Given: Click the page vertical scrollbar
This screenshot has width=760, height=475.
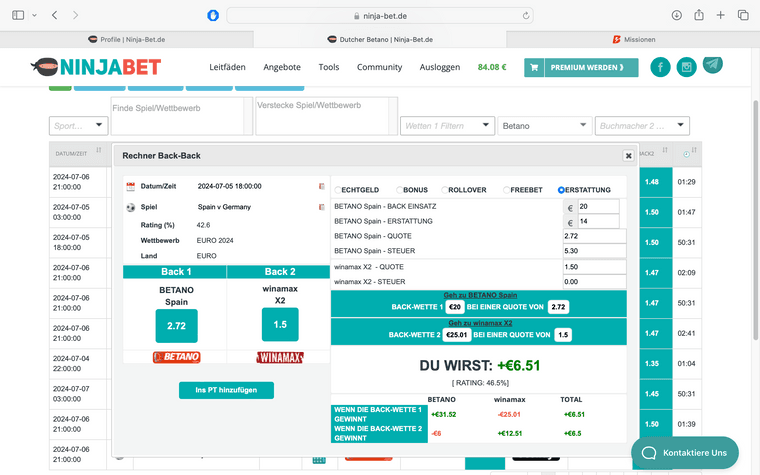Looking at the screenshot, I should click(756, 221).
